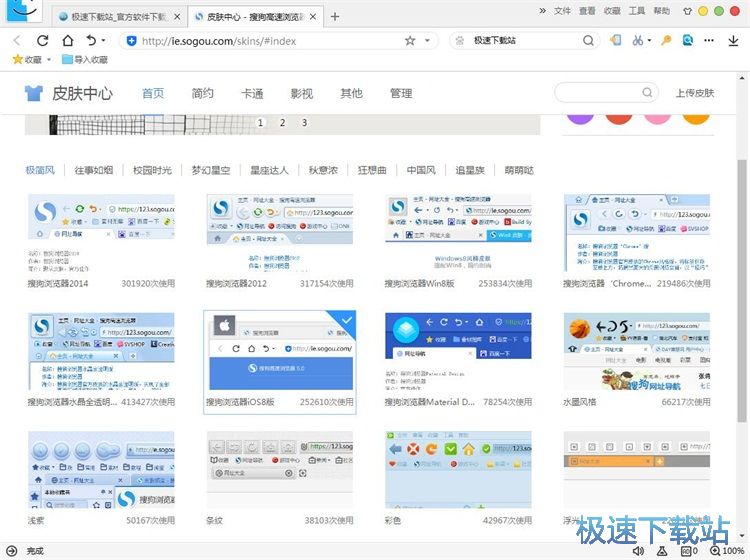Select the 卡通 category tab

coord(252,93)
